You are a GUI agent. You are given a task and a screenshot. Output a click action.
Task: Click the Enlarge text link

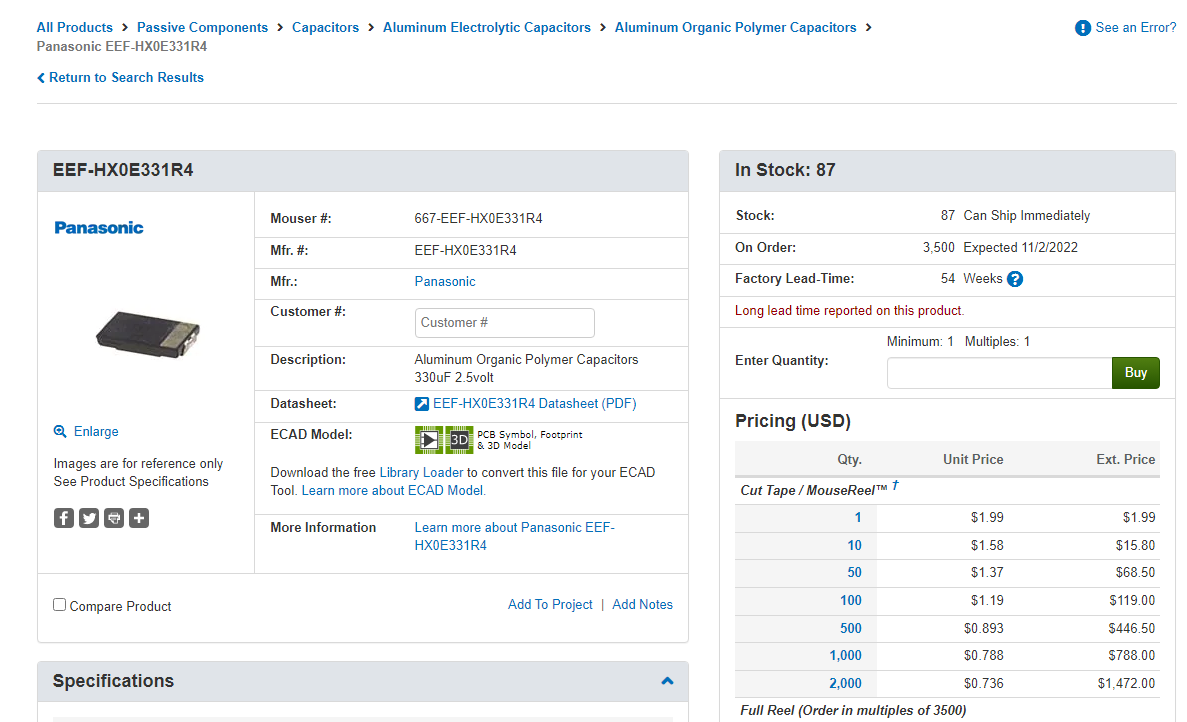pyautogui.click(x=96, y=431)
